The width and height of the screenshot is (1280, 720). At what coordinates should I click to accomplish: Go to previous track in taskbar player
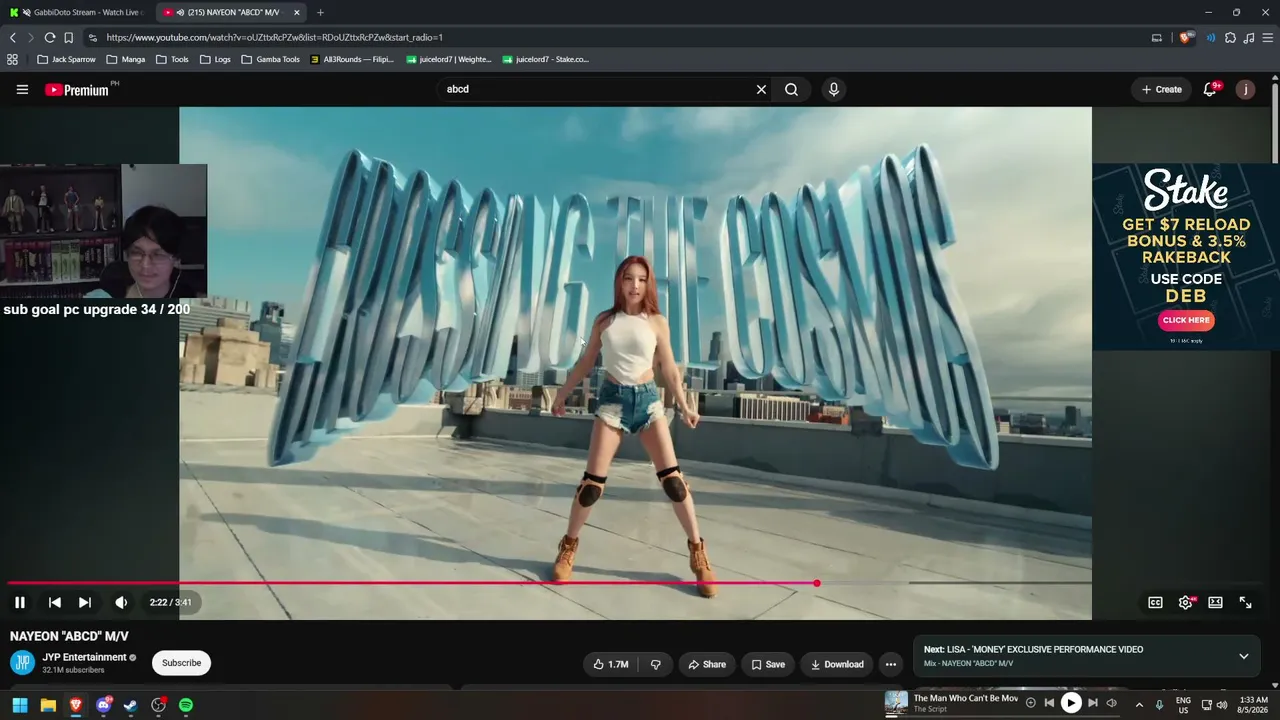tap(1049, 703)
